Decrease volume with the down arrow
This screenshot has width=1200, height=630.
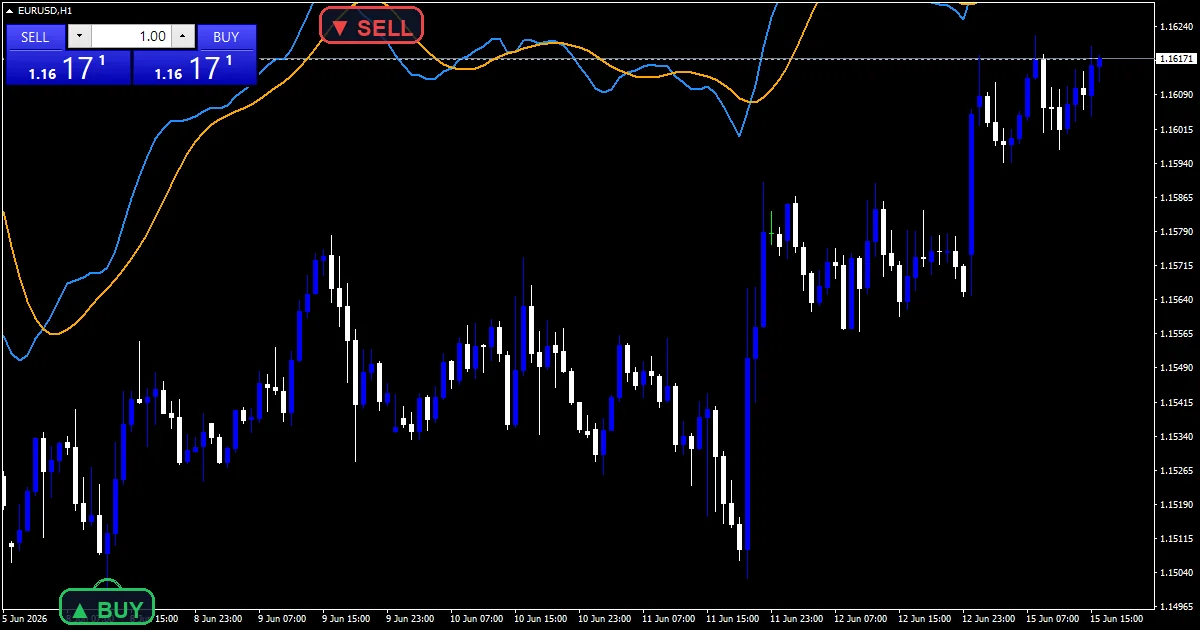point(79,37)
